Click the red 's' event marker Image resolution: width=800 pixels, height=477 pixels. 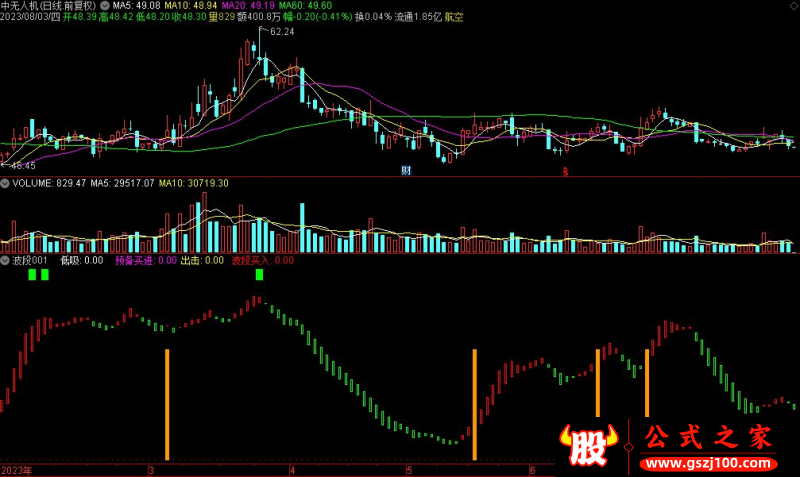pyautogui.click(x=565, y=171)
